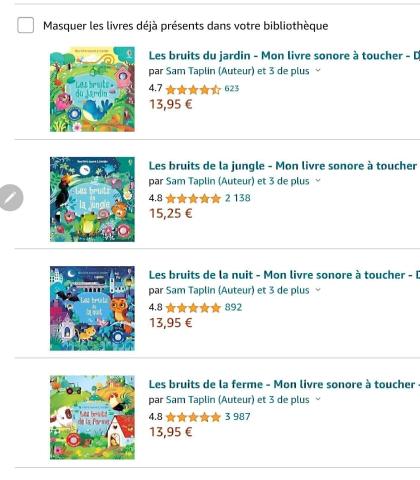Image resolution: width=420 pixels, height=480 pixels.
Task: Click Les bruits de la nuit cover thumbnail
Action: pyautogui.click(x=92, y=308)
